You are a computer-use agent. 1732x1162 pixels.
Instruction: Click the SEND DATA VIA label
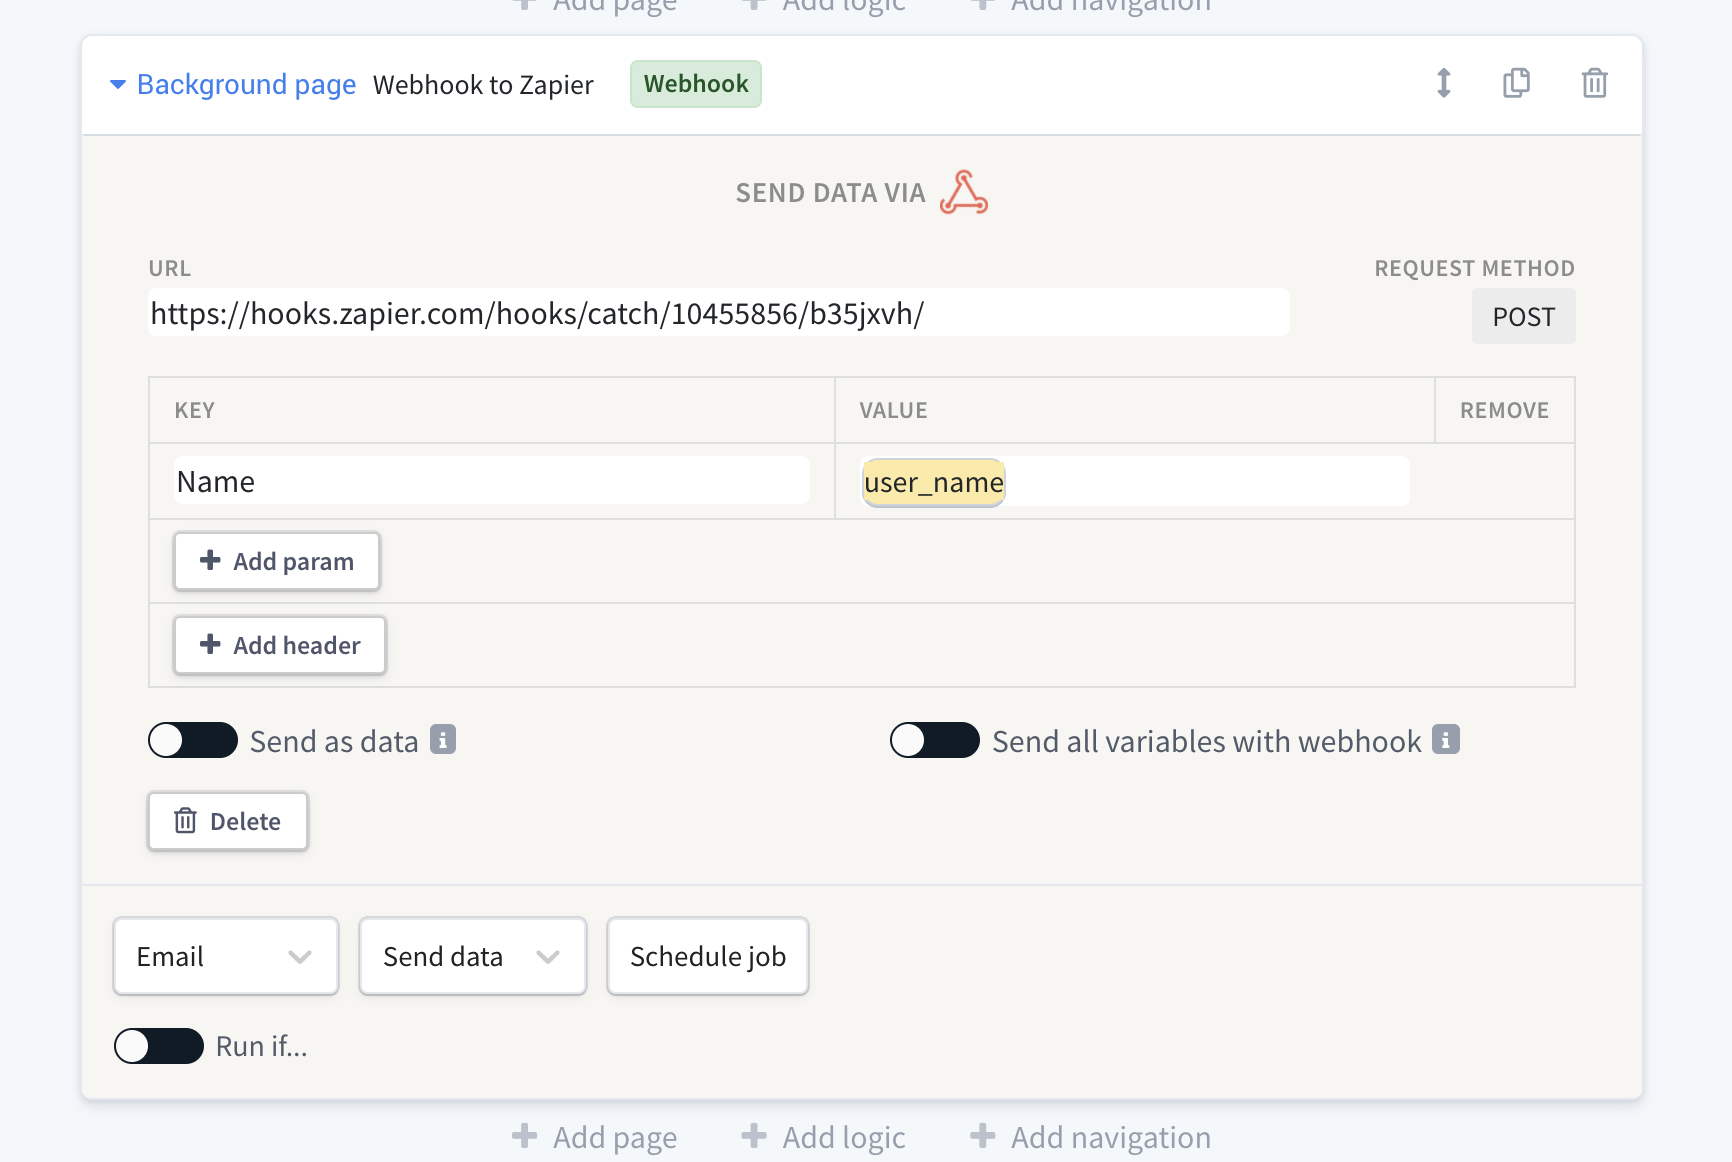(x=831, y=193)
